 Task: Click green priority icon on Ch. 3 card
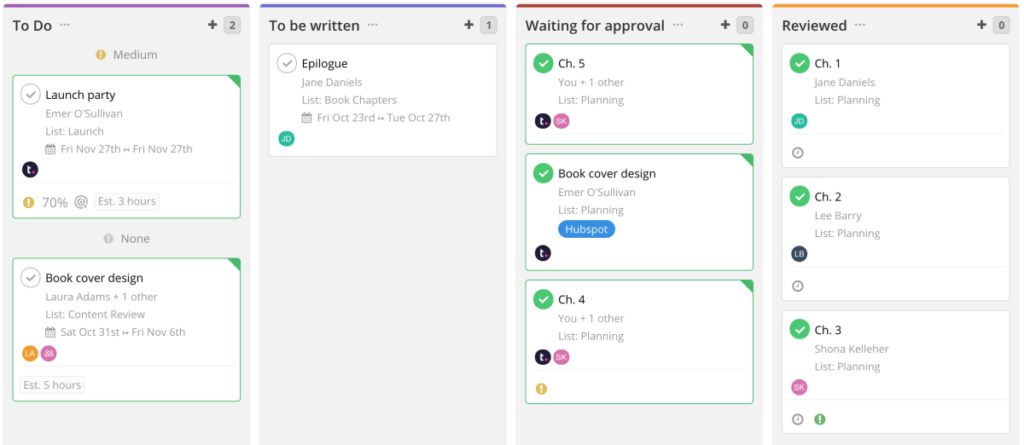[x=820, y=419]
